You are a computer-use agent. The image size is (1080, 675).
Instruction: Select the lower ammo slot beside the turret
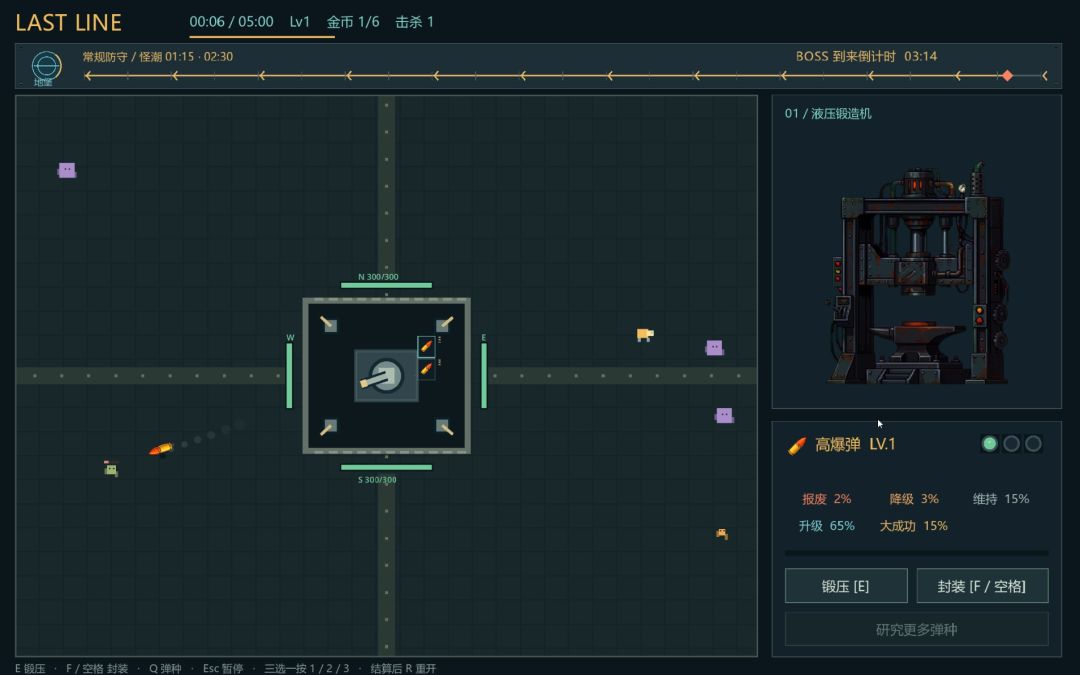coord(426,368)
